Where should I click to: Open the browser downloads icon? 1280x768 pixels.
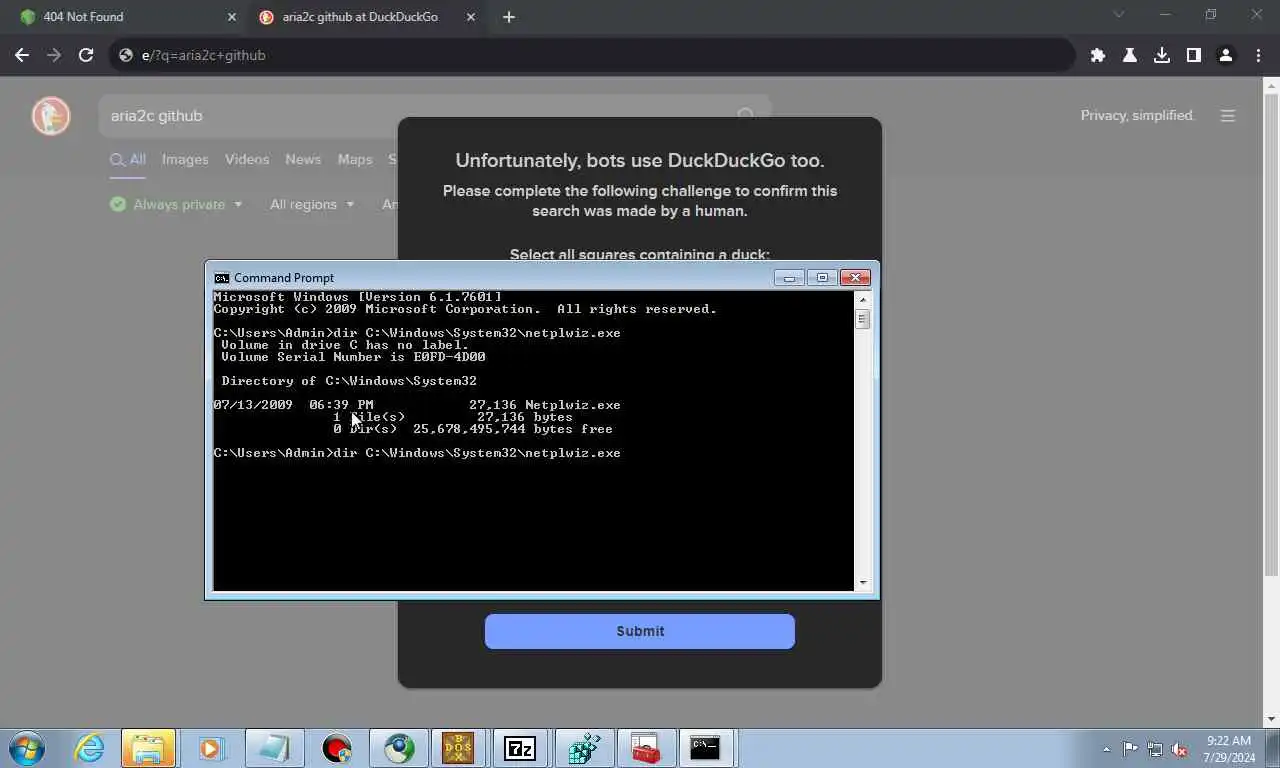pos(1162,55)
